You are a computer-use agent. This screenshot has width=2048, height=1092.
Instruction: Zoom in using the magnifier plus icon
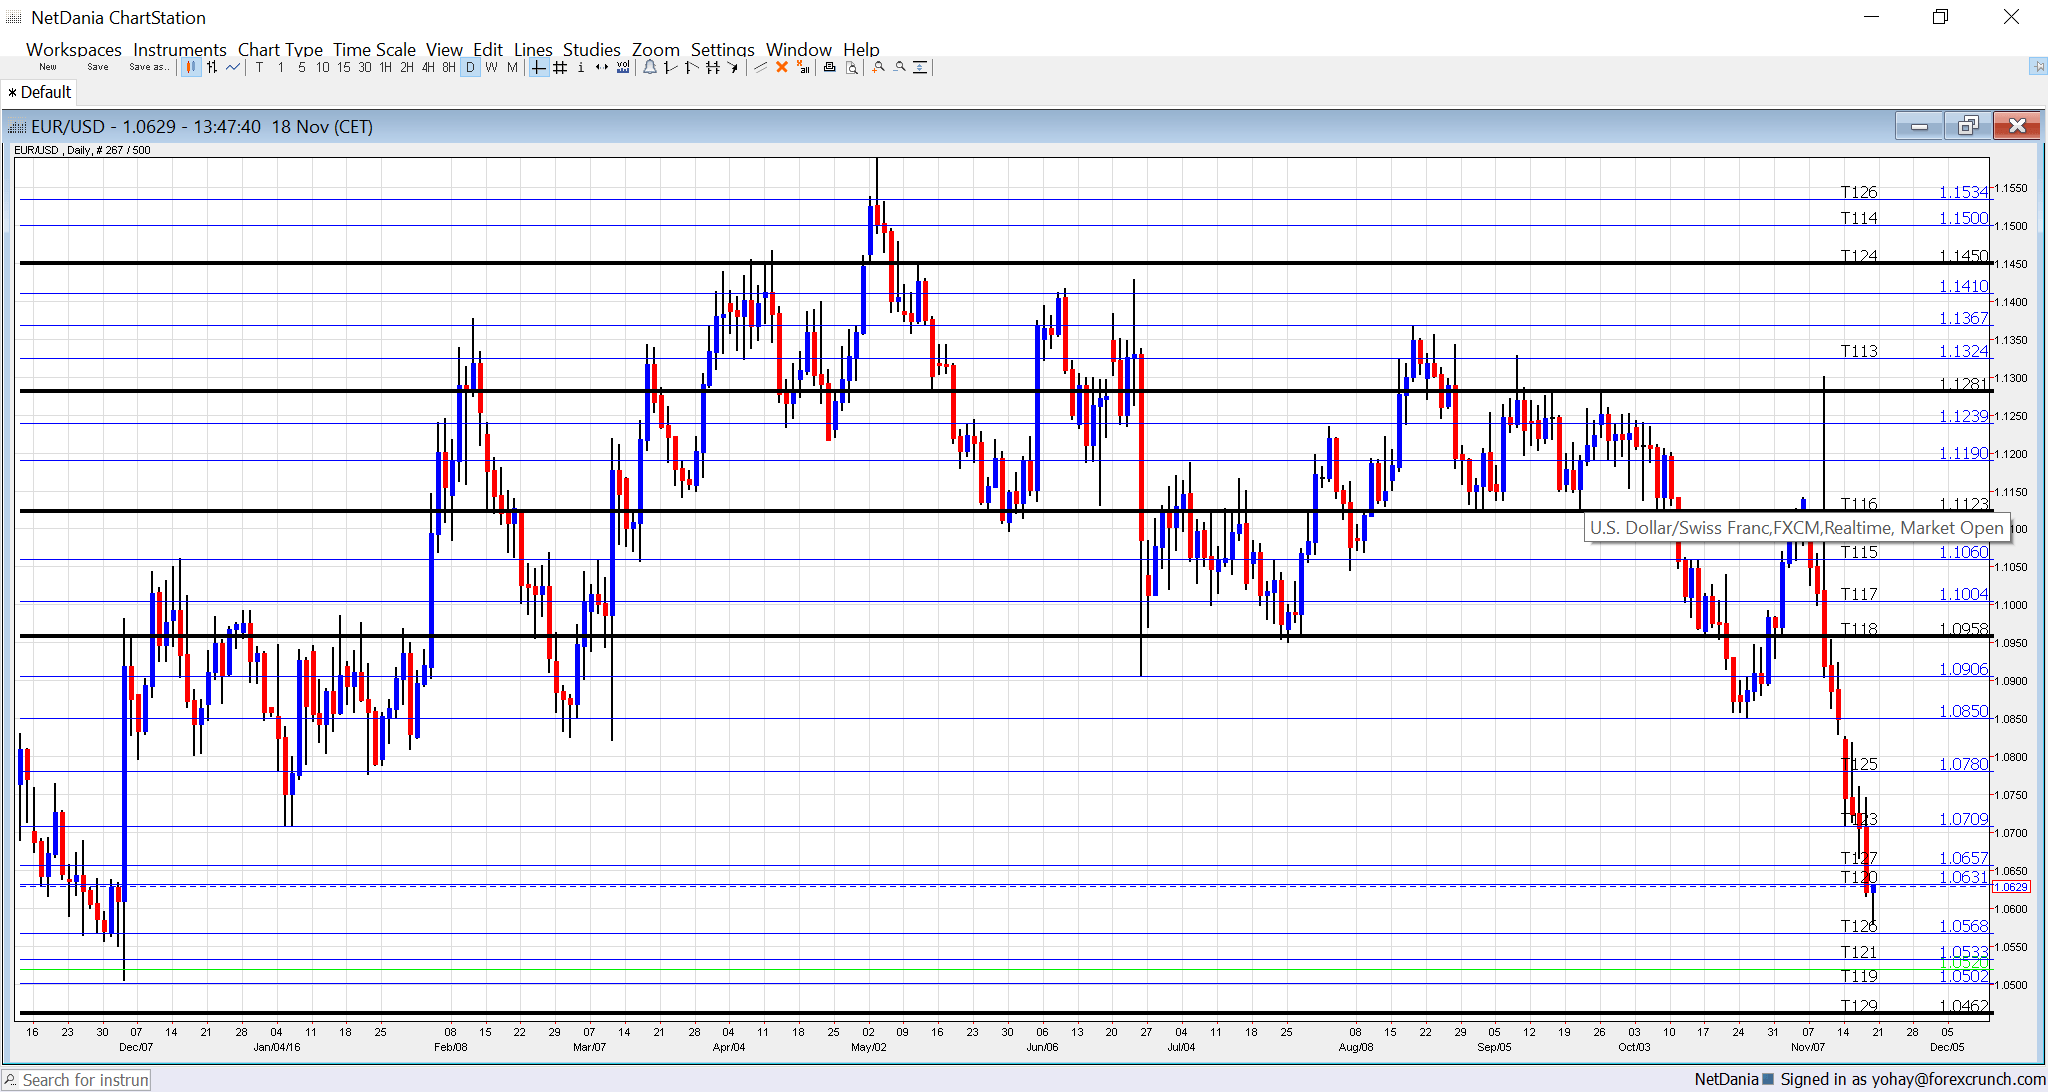pyautogui.click(x=876, y=67)
